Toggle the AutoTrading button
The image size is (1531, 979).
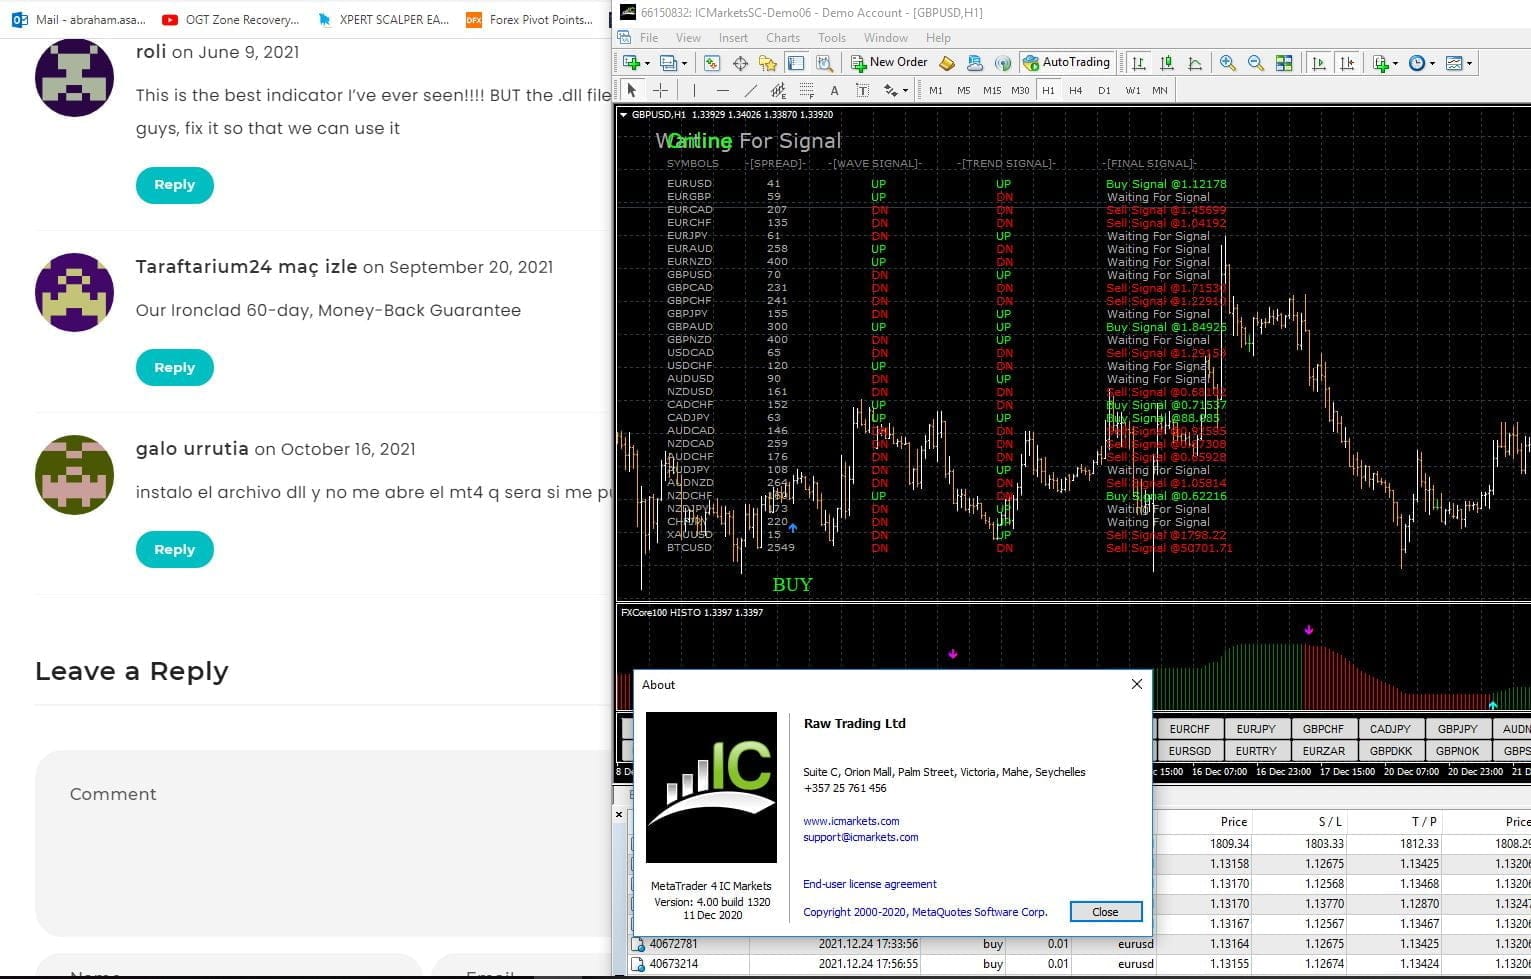pos(1066,62)
